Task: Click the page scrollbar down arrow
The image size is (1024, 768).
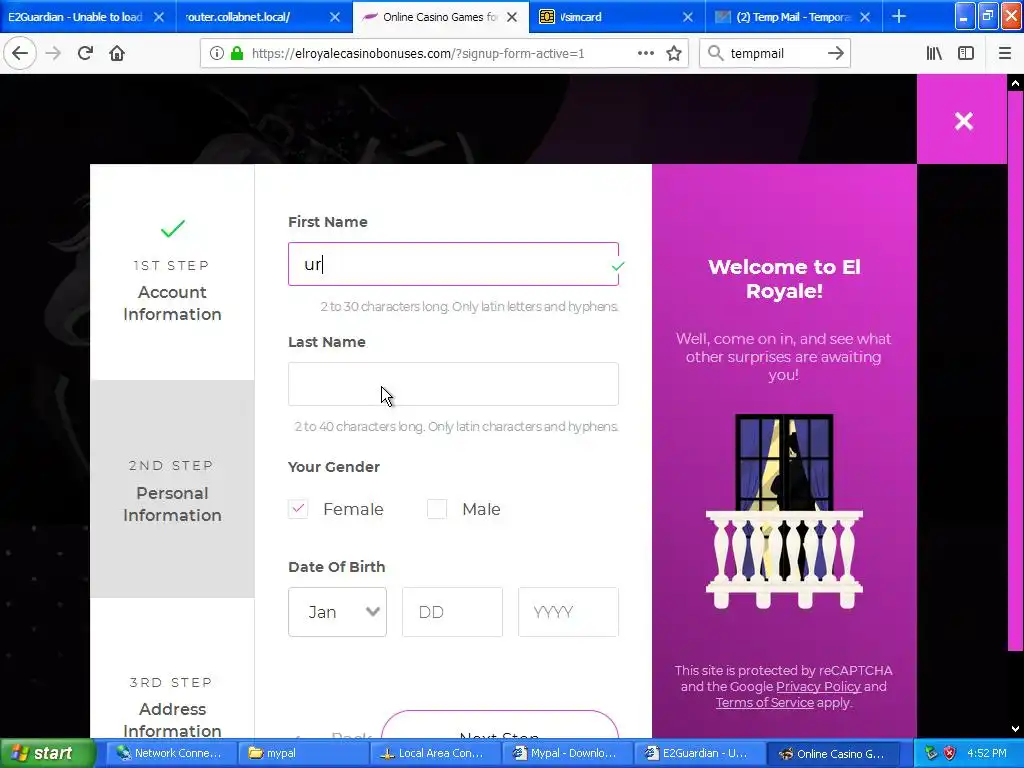Action: coord(1015,729)
